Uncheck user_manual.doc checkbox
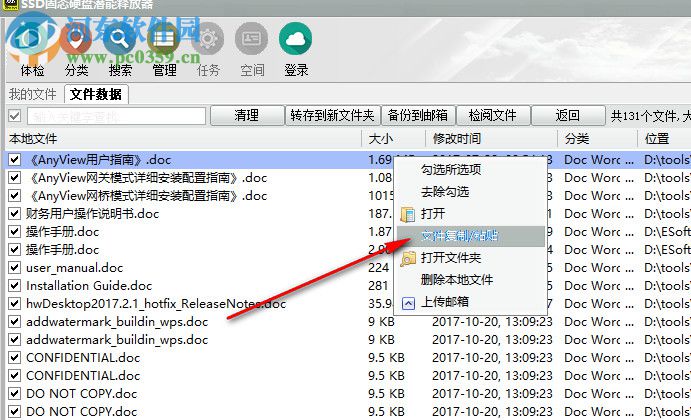Viewport: 691px width, 420px height. (15, 268)
